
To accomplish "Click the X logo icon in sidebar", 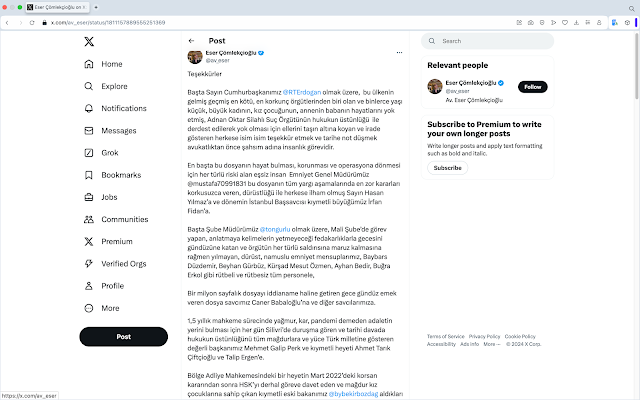I will (89, 41).
